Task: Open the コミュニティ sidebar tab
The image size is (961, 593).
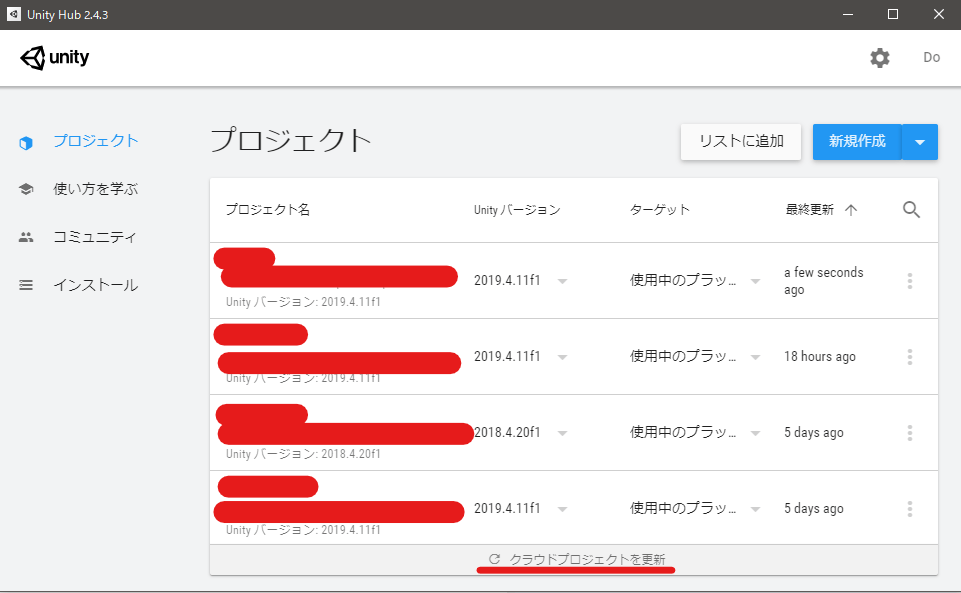Action: click(x=95, y=236)
